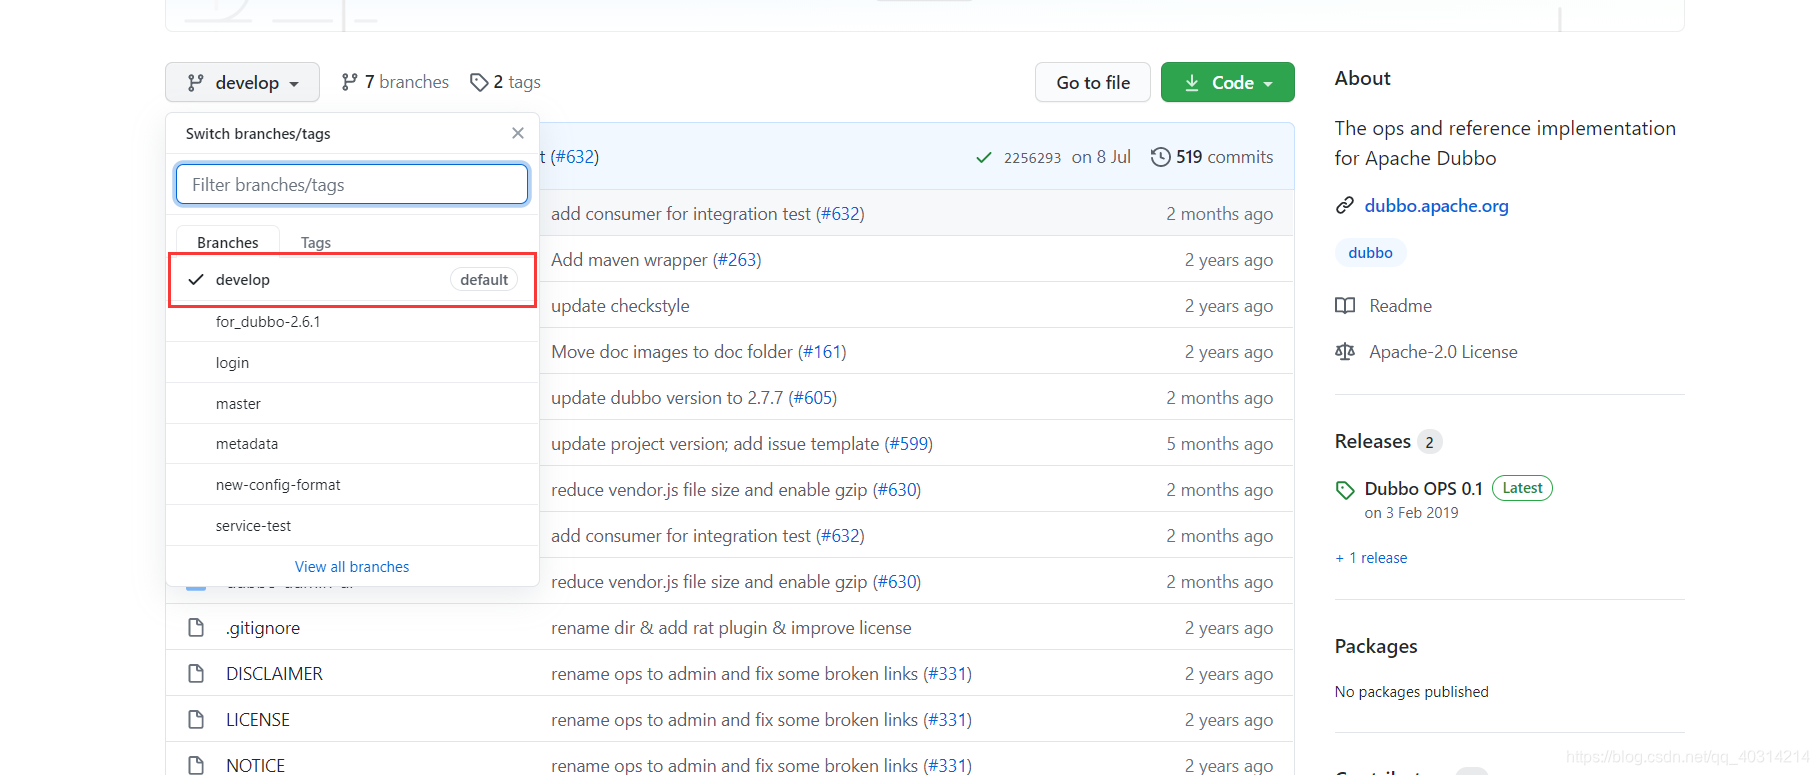Select the for_dubbo-2.6.1 branch
This screenshot has height=775, width=1819.
352,322
